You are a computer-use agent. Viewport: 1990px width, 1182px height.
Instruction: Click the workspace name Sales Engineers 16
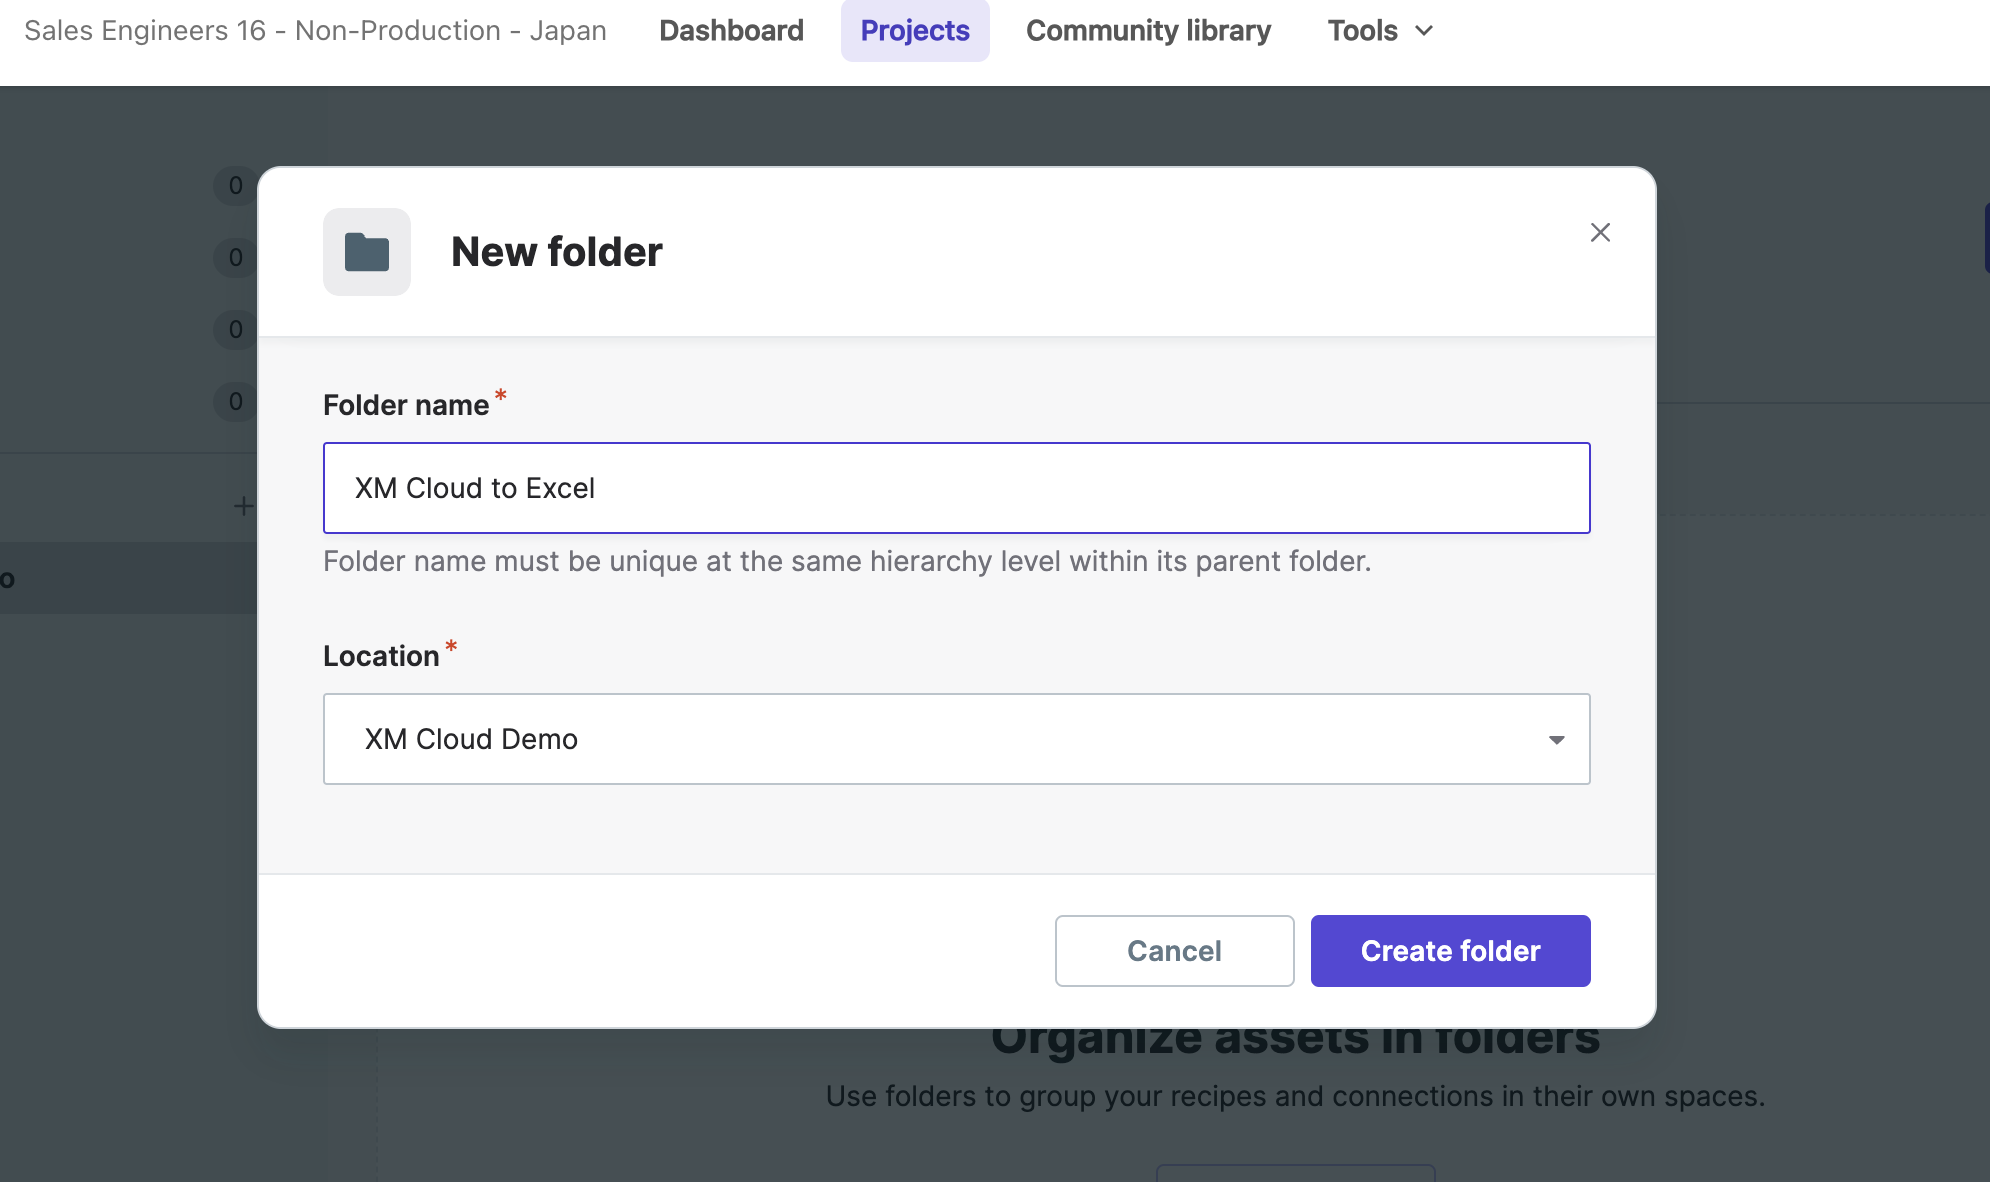pyautogui.click(x=315, y=31)
